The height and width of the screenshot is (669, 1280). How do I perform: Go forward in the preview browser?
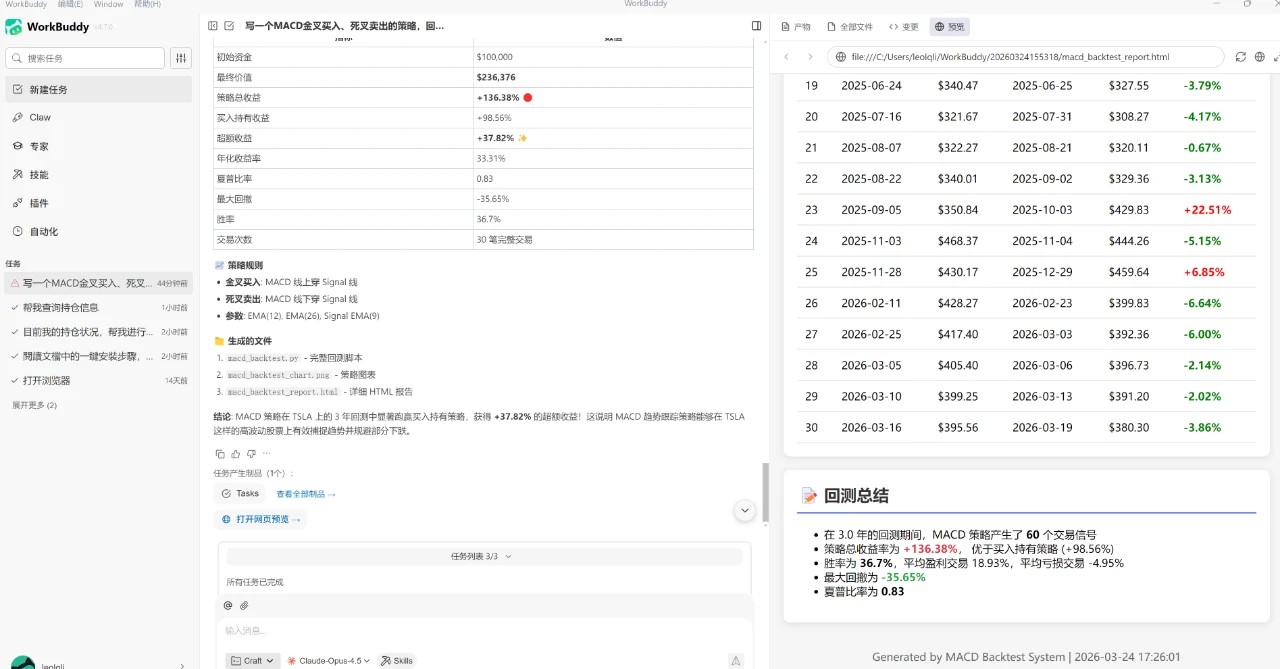(x=810, y=57)
